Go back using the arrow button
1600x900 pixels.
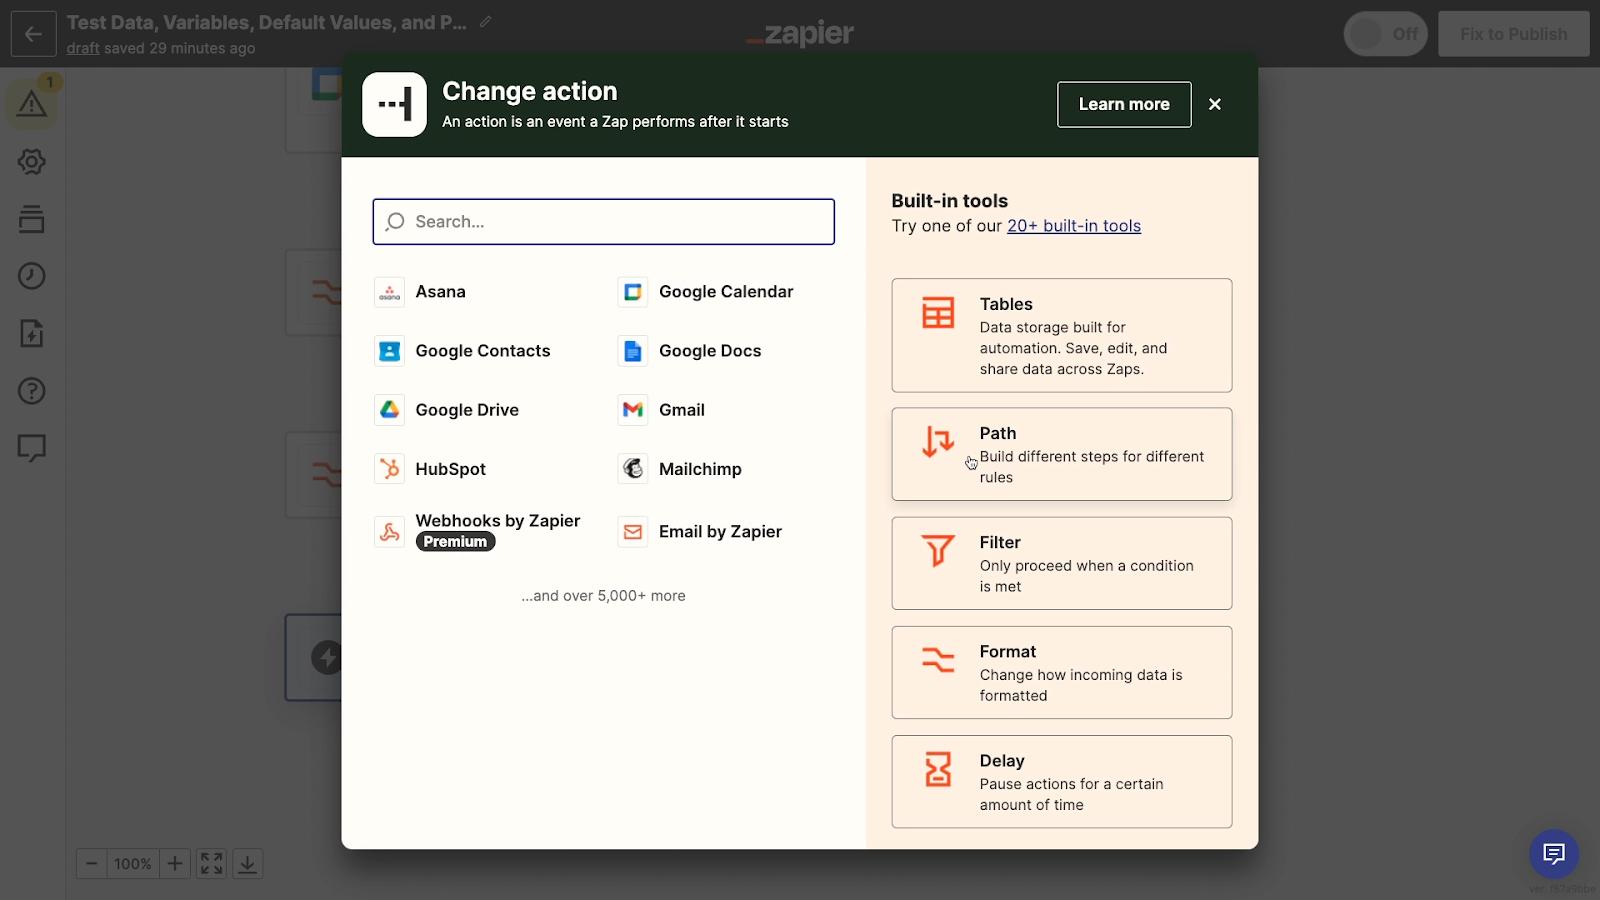(x=33, y=34)
